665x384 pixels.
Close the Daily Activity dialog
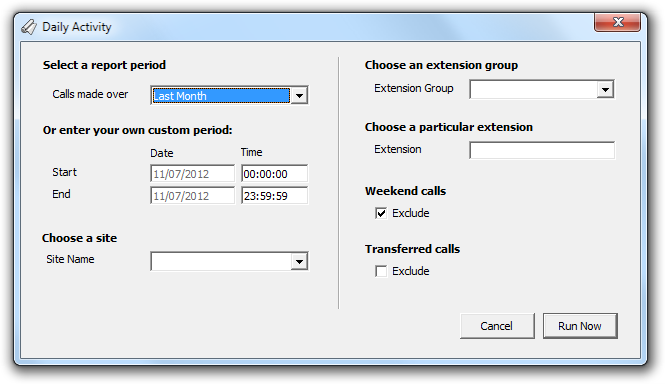[x=618, y=22]
